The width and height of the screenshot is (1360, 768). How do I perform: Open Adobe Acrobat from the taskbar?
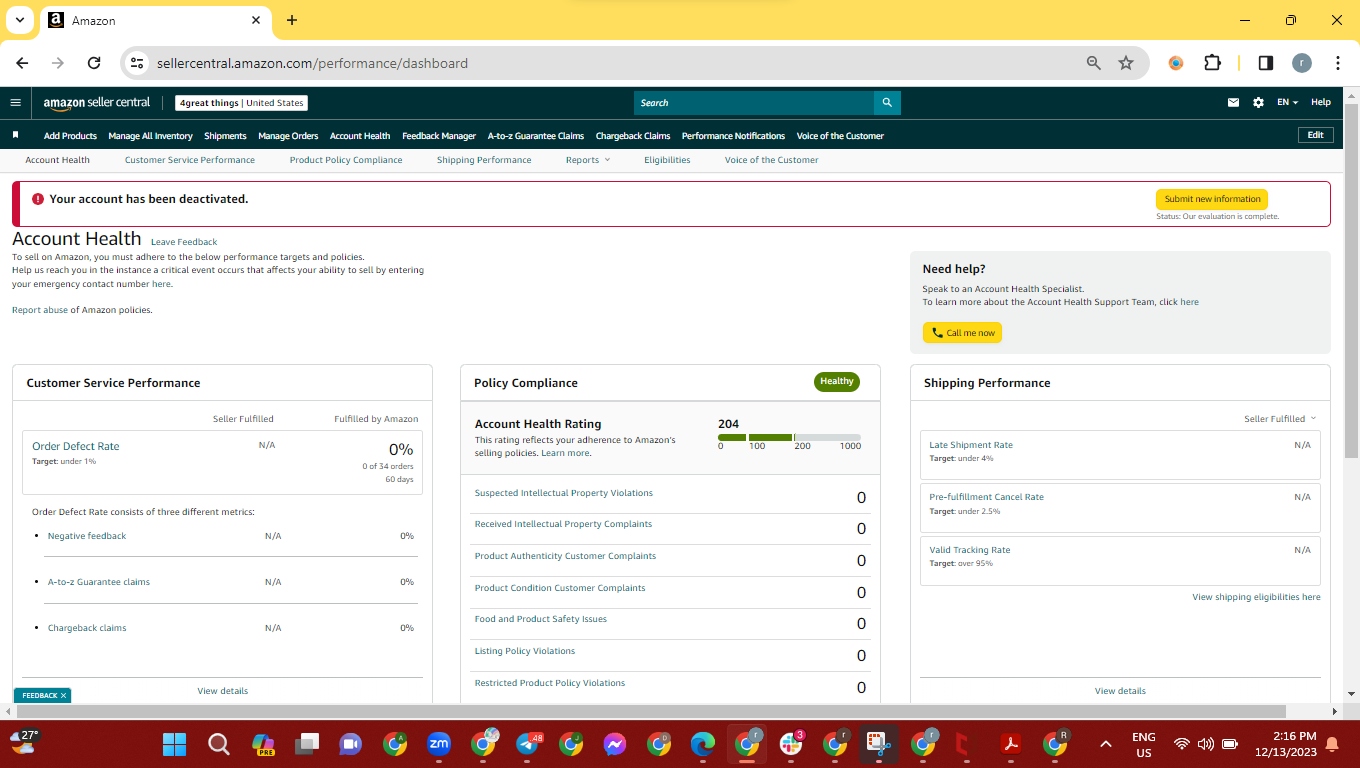click(1011, 744)
